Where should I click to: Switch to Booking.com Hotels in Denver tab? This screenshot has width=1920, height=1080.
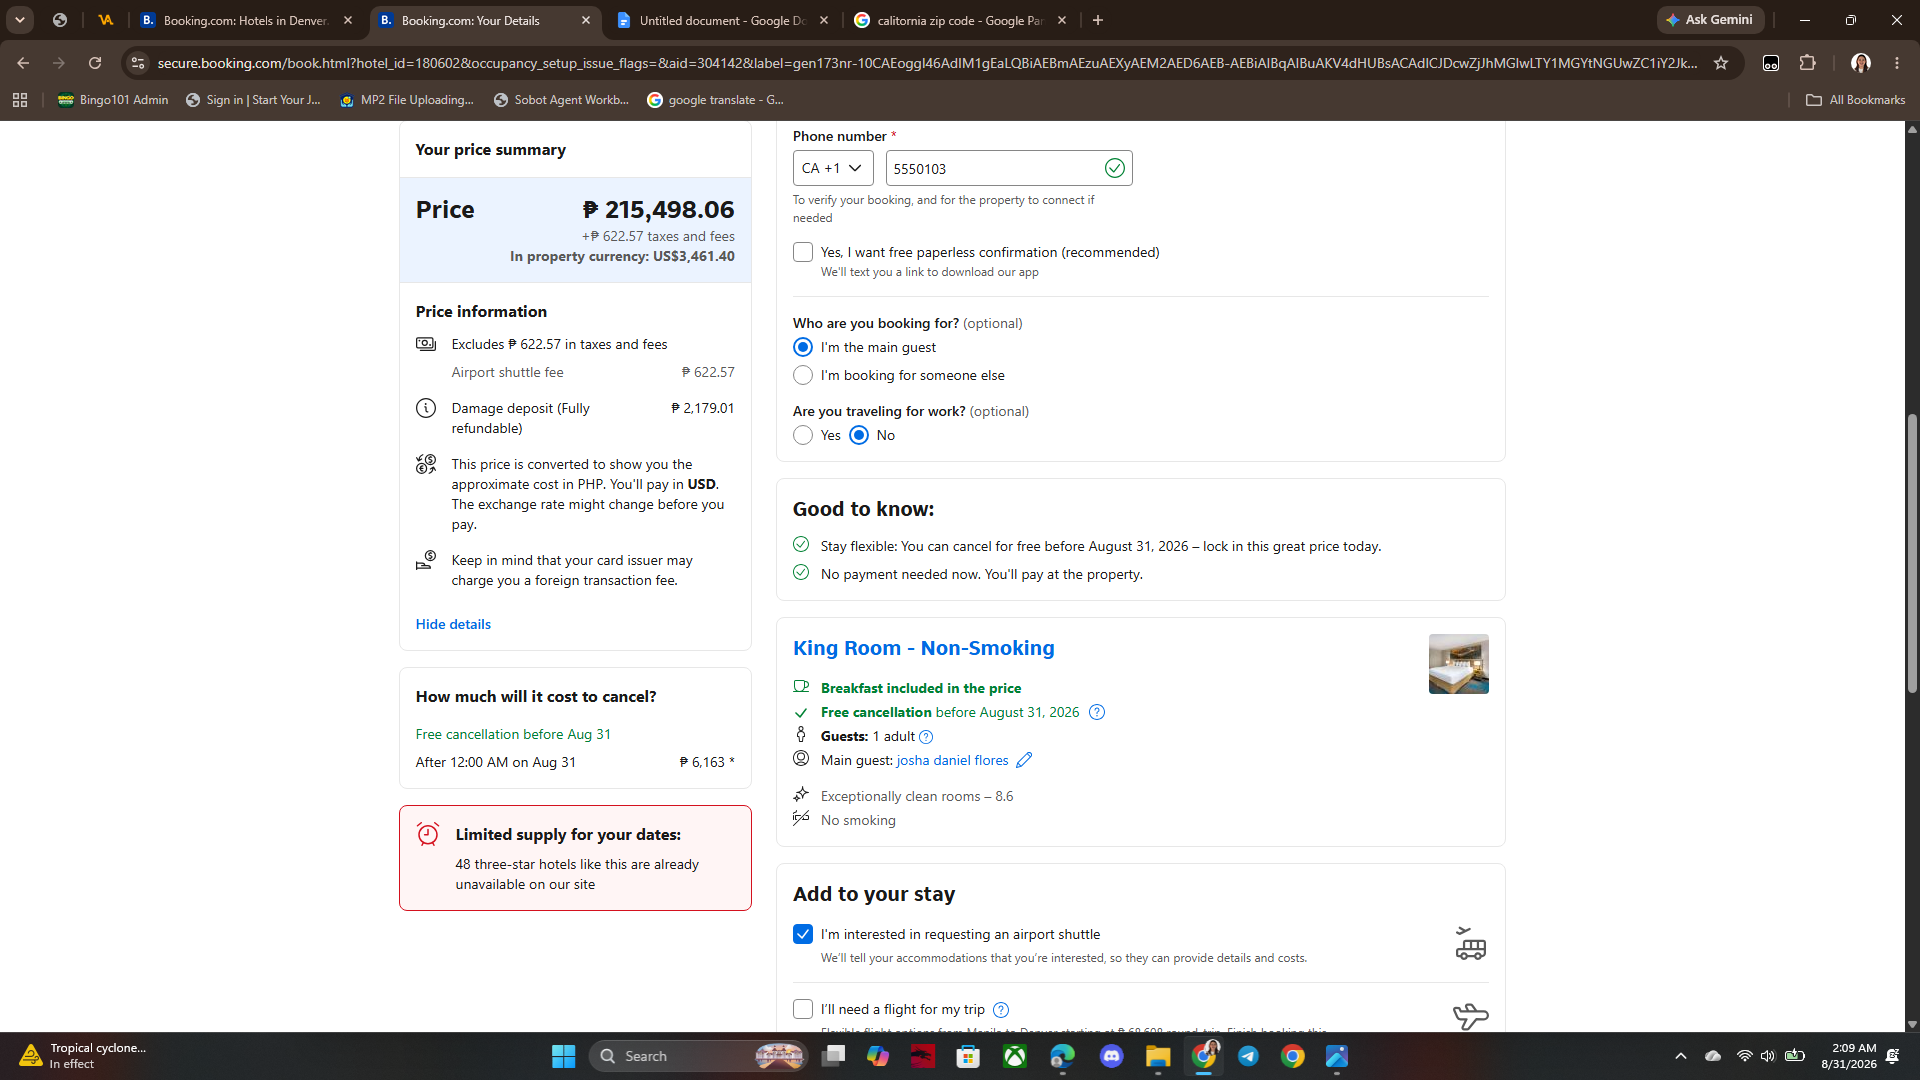tap(246, 20)
